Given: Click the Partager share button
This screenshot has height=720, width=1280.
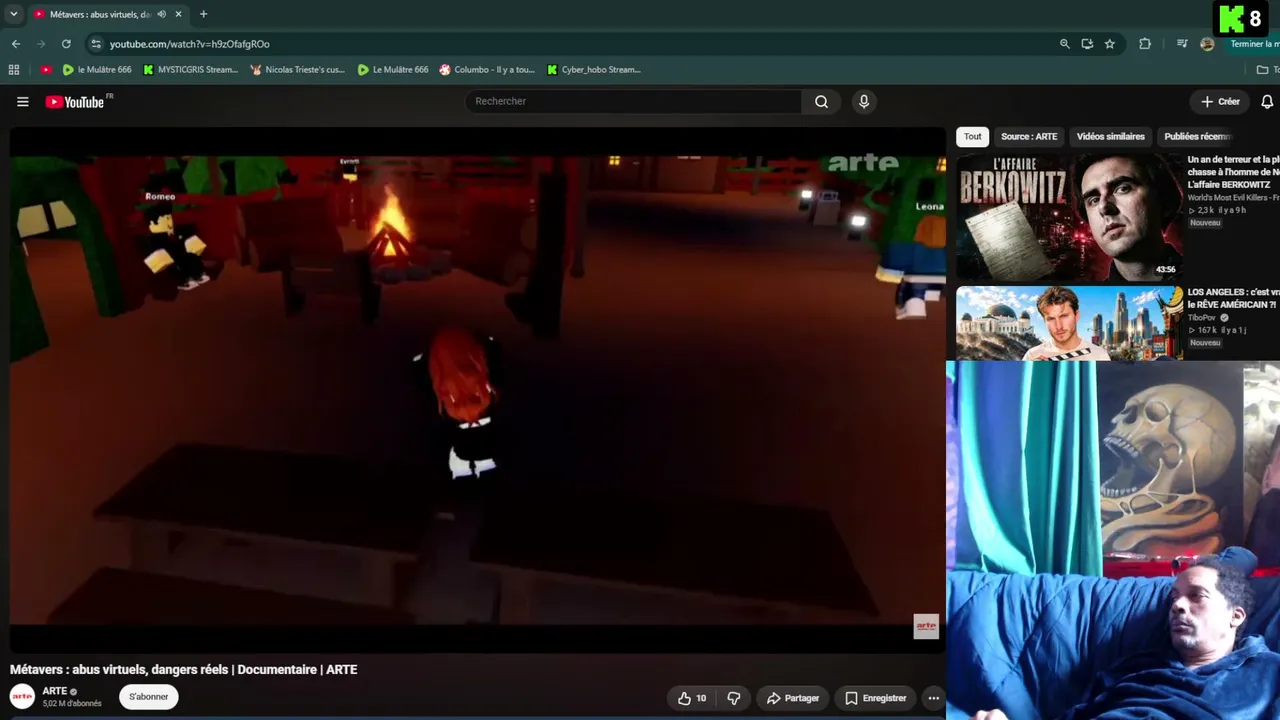Looking at the screenshot, I should coord(792,698).
